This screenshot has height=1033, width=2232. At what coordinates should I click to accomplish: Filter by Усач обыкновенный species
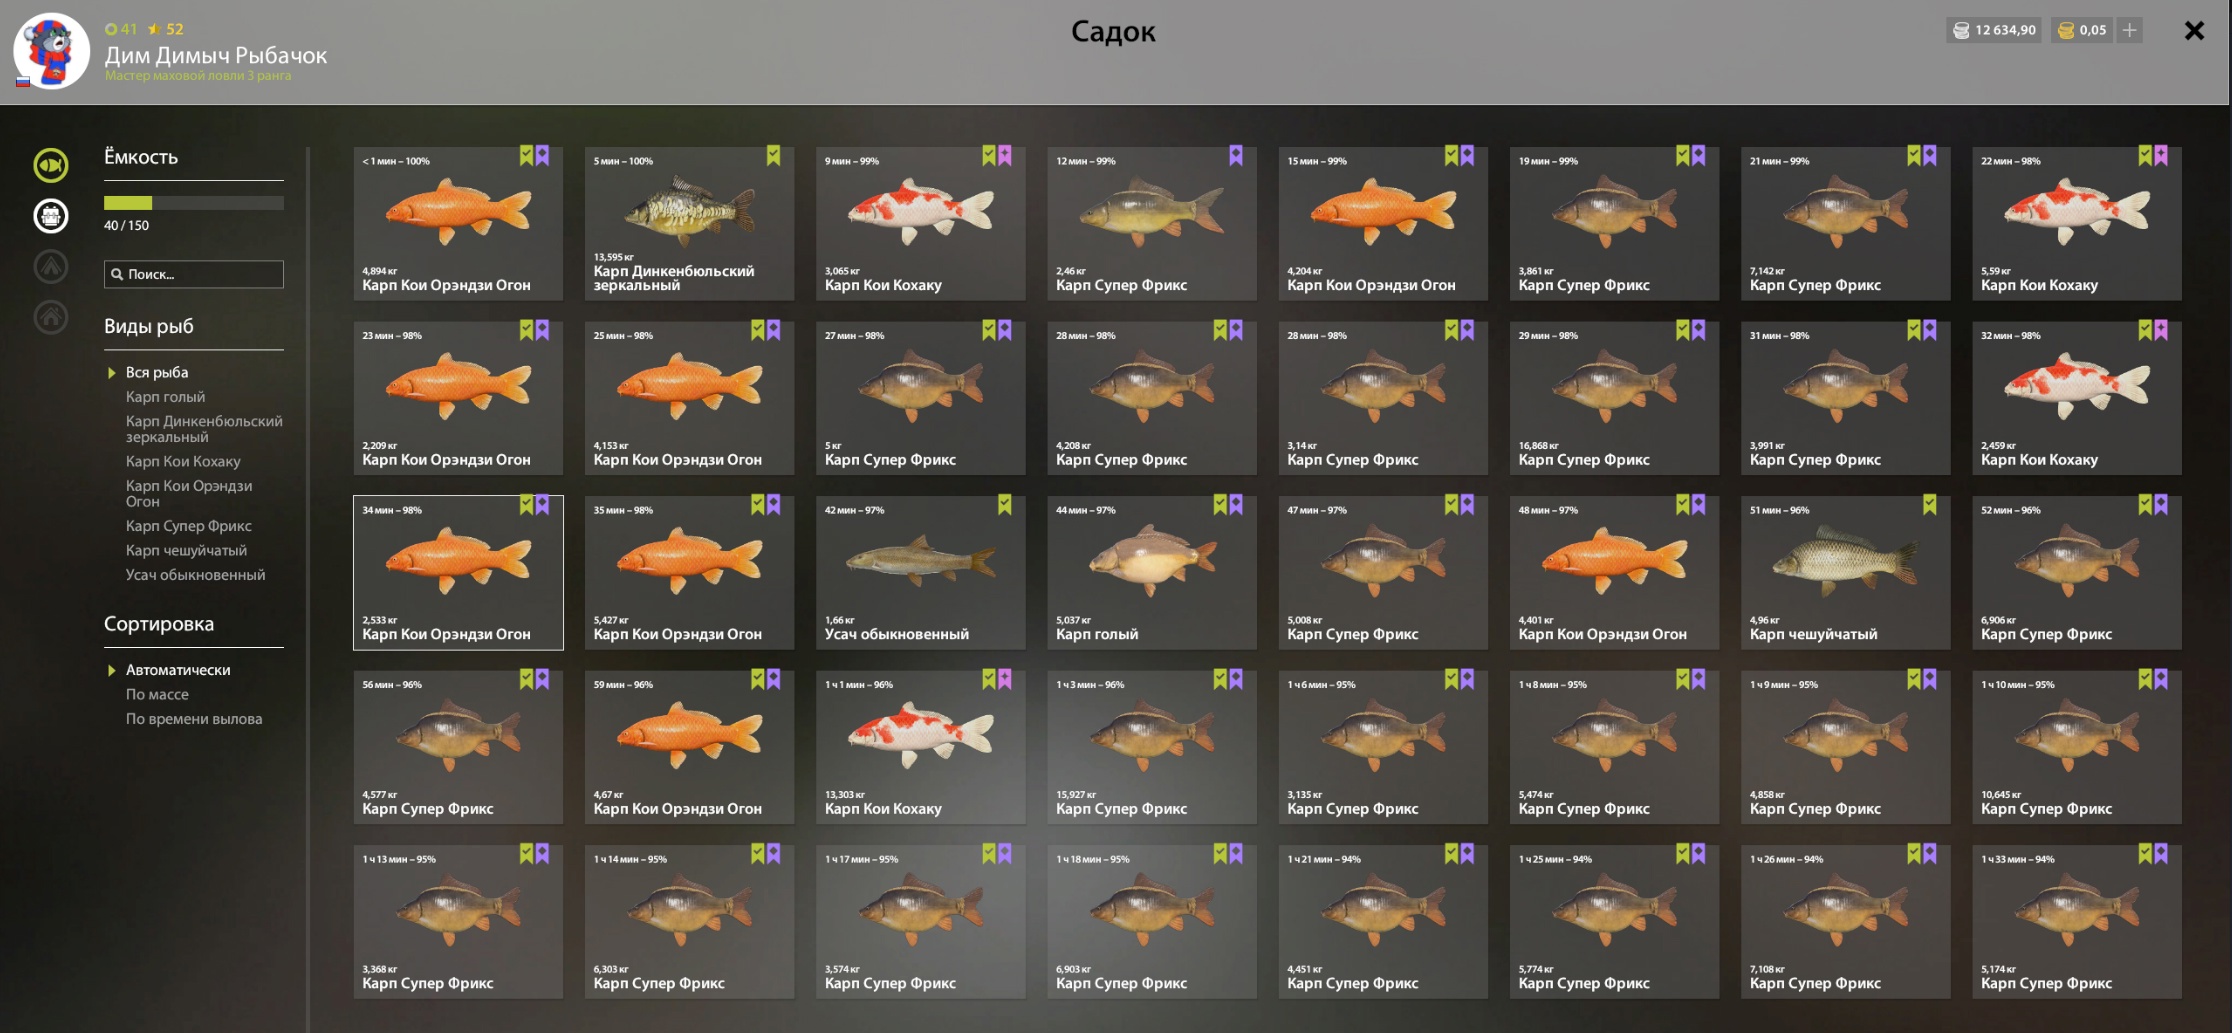click(195, 575)
